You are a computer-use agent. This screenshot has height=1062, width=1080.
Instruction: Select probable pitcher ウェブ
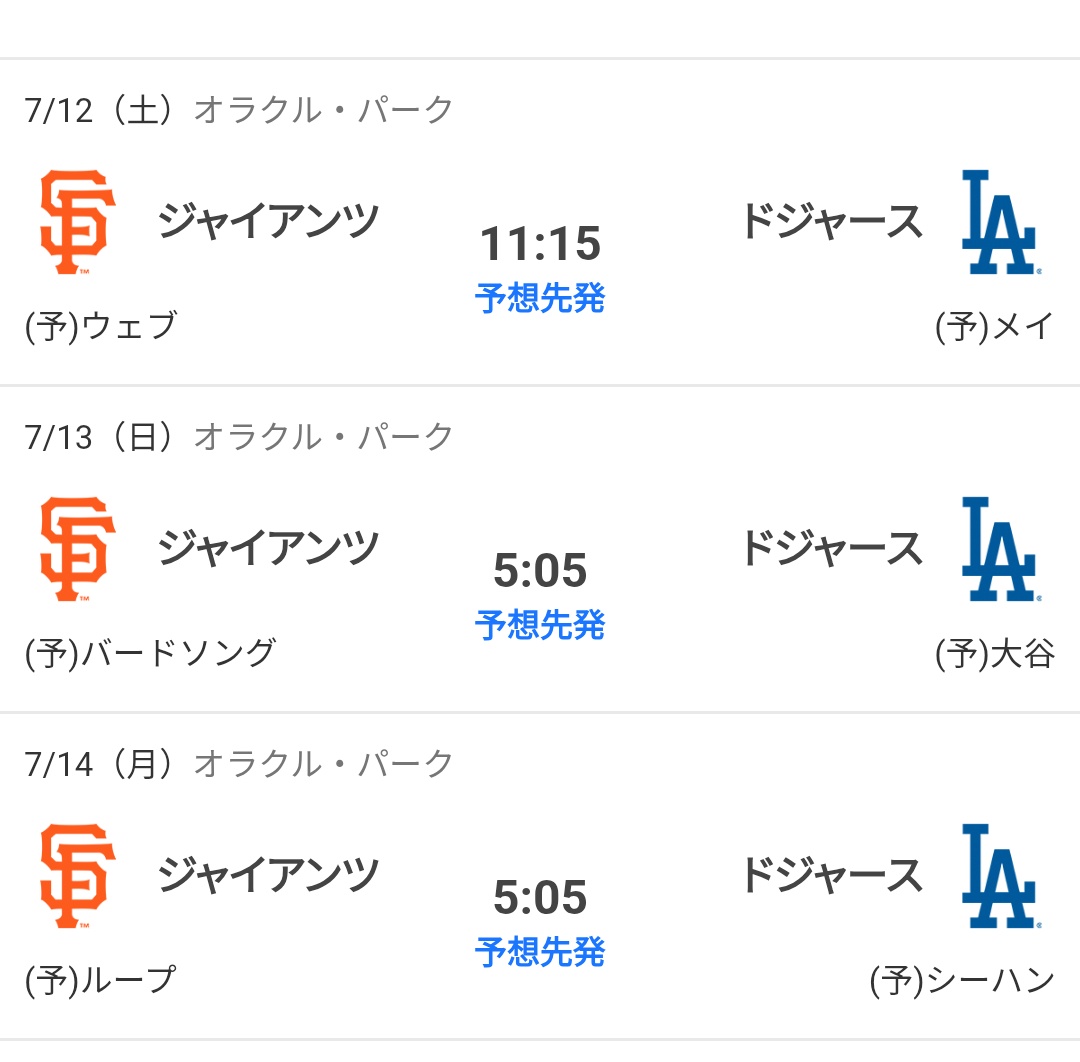click(101, 326)
